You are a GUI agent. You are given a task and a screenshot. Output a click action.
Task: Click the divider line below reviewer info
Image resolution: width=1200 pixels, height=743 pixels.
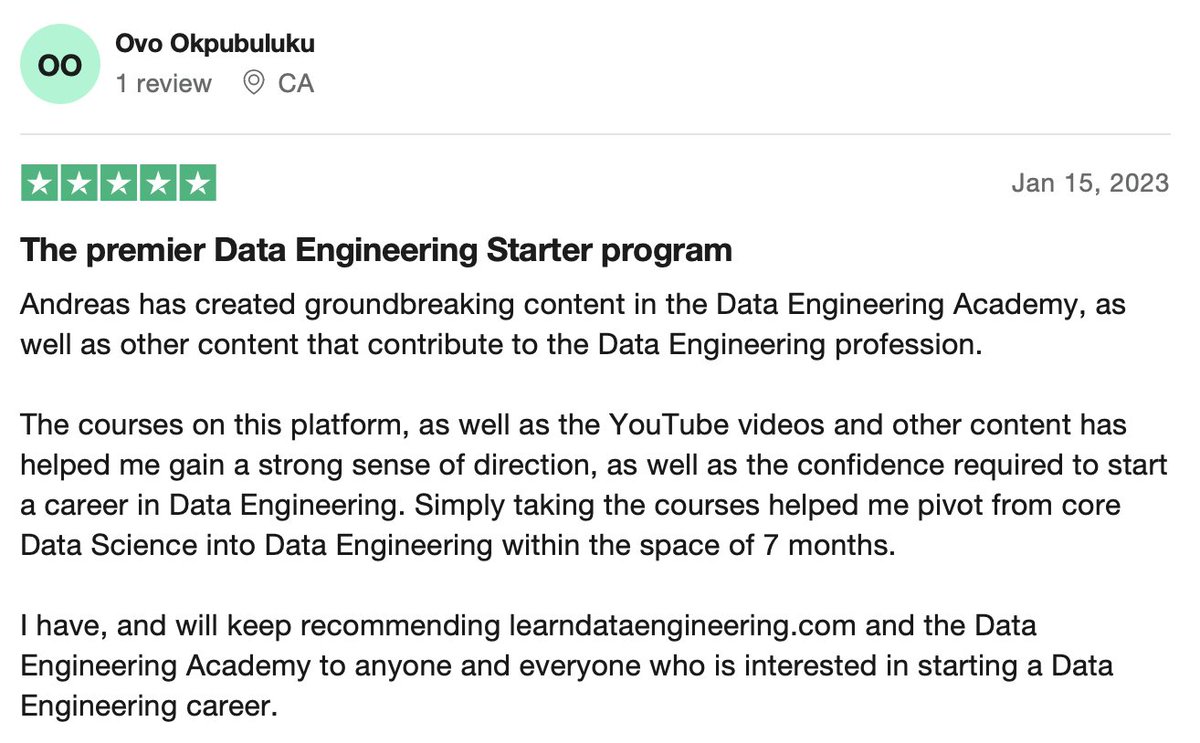point(595,133)
